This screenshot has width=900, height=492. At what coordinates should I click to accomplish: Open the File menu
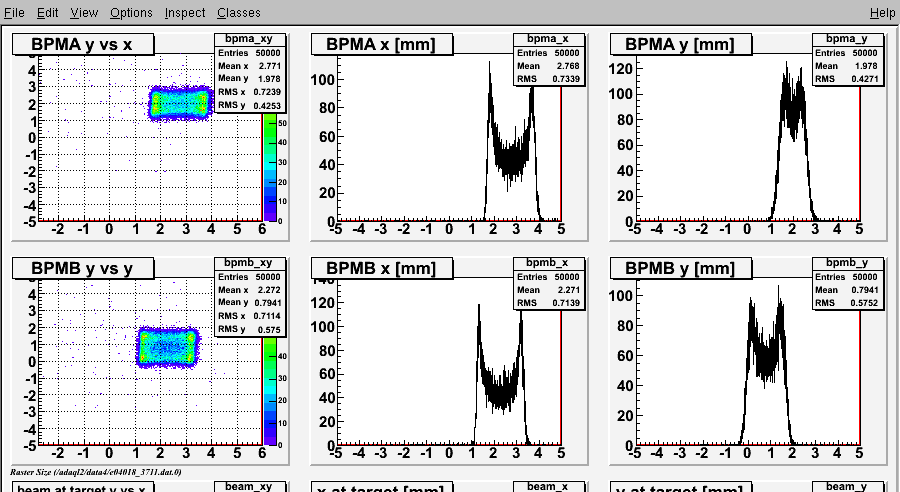click(x=14, y=12)
